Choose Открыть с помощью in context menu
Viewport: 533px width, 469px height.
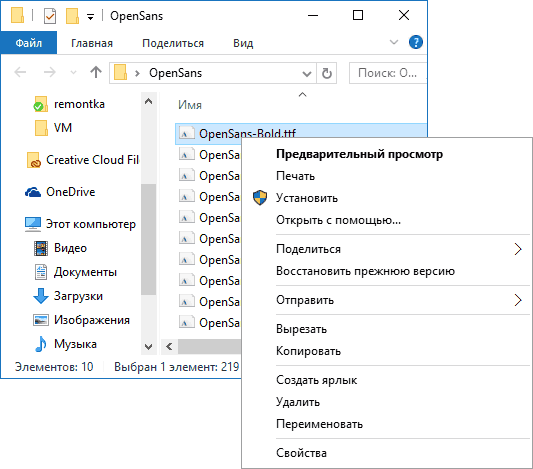[x=339, y=220]
